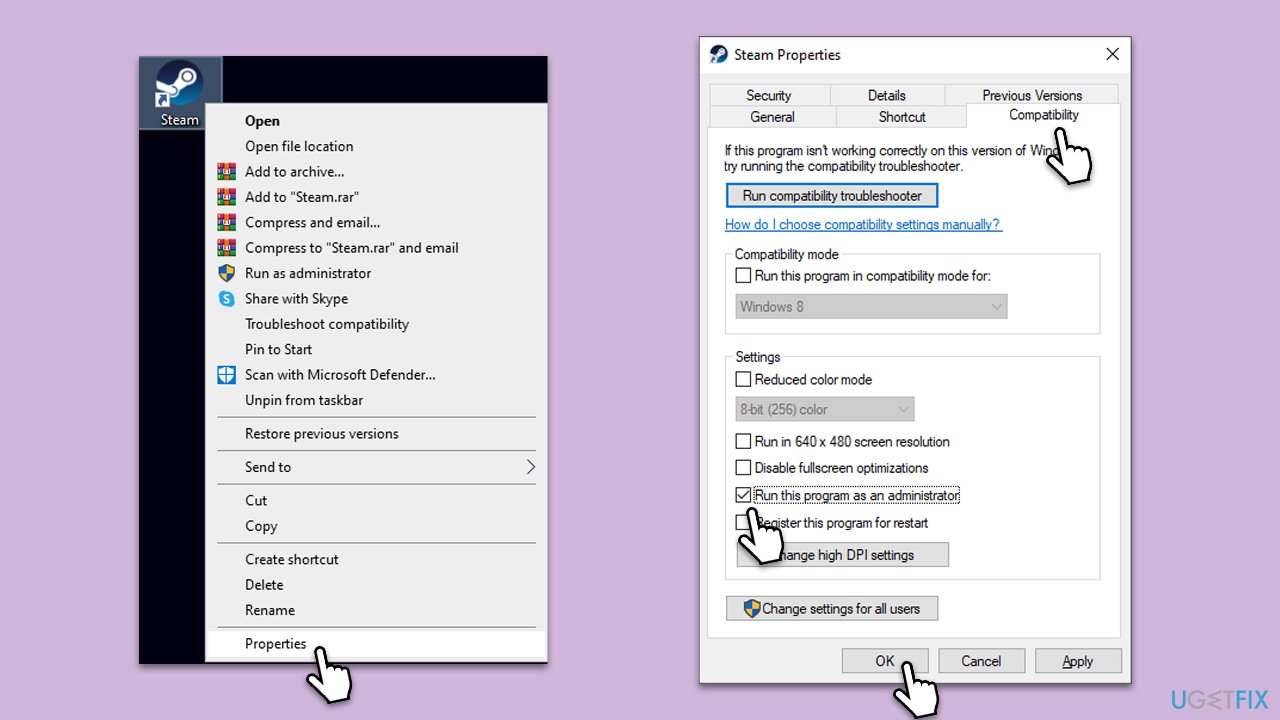Enable Run this program in compatibility mode

click(x=743, y=275)
